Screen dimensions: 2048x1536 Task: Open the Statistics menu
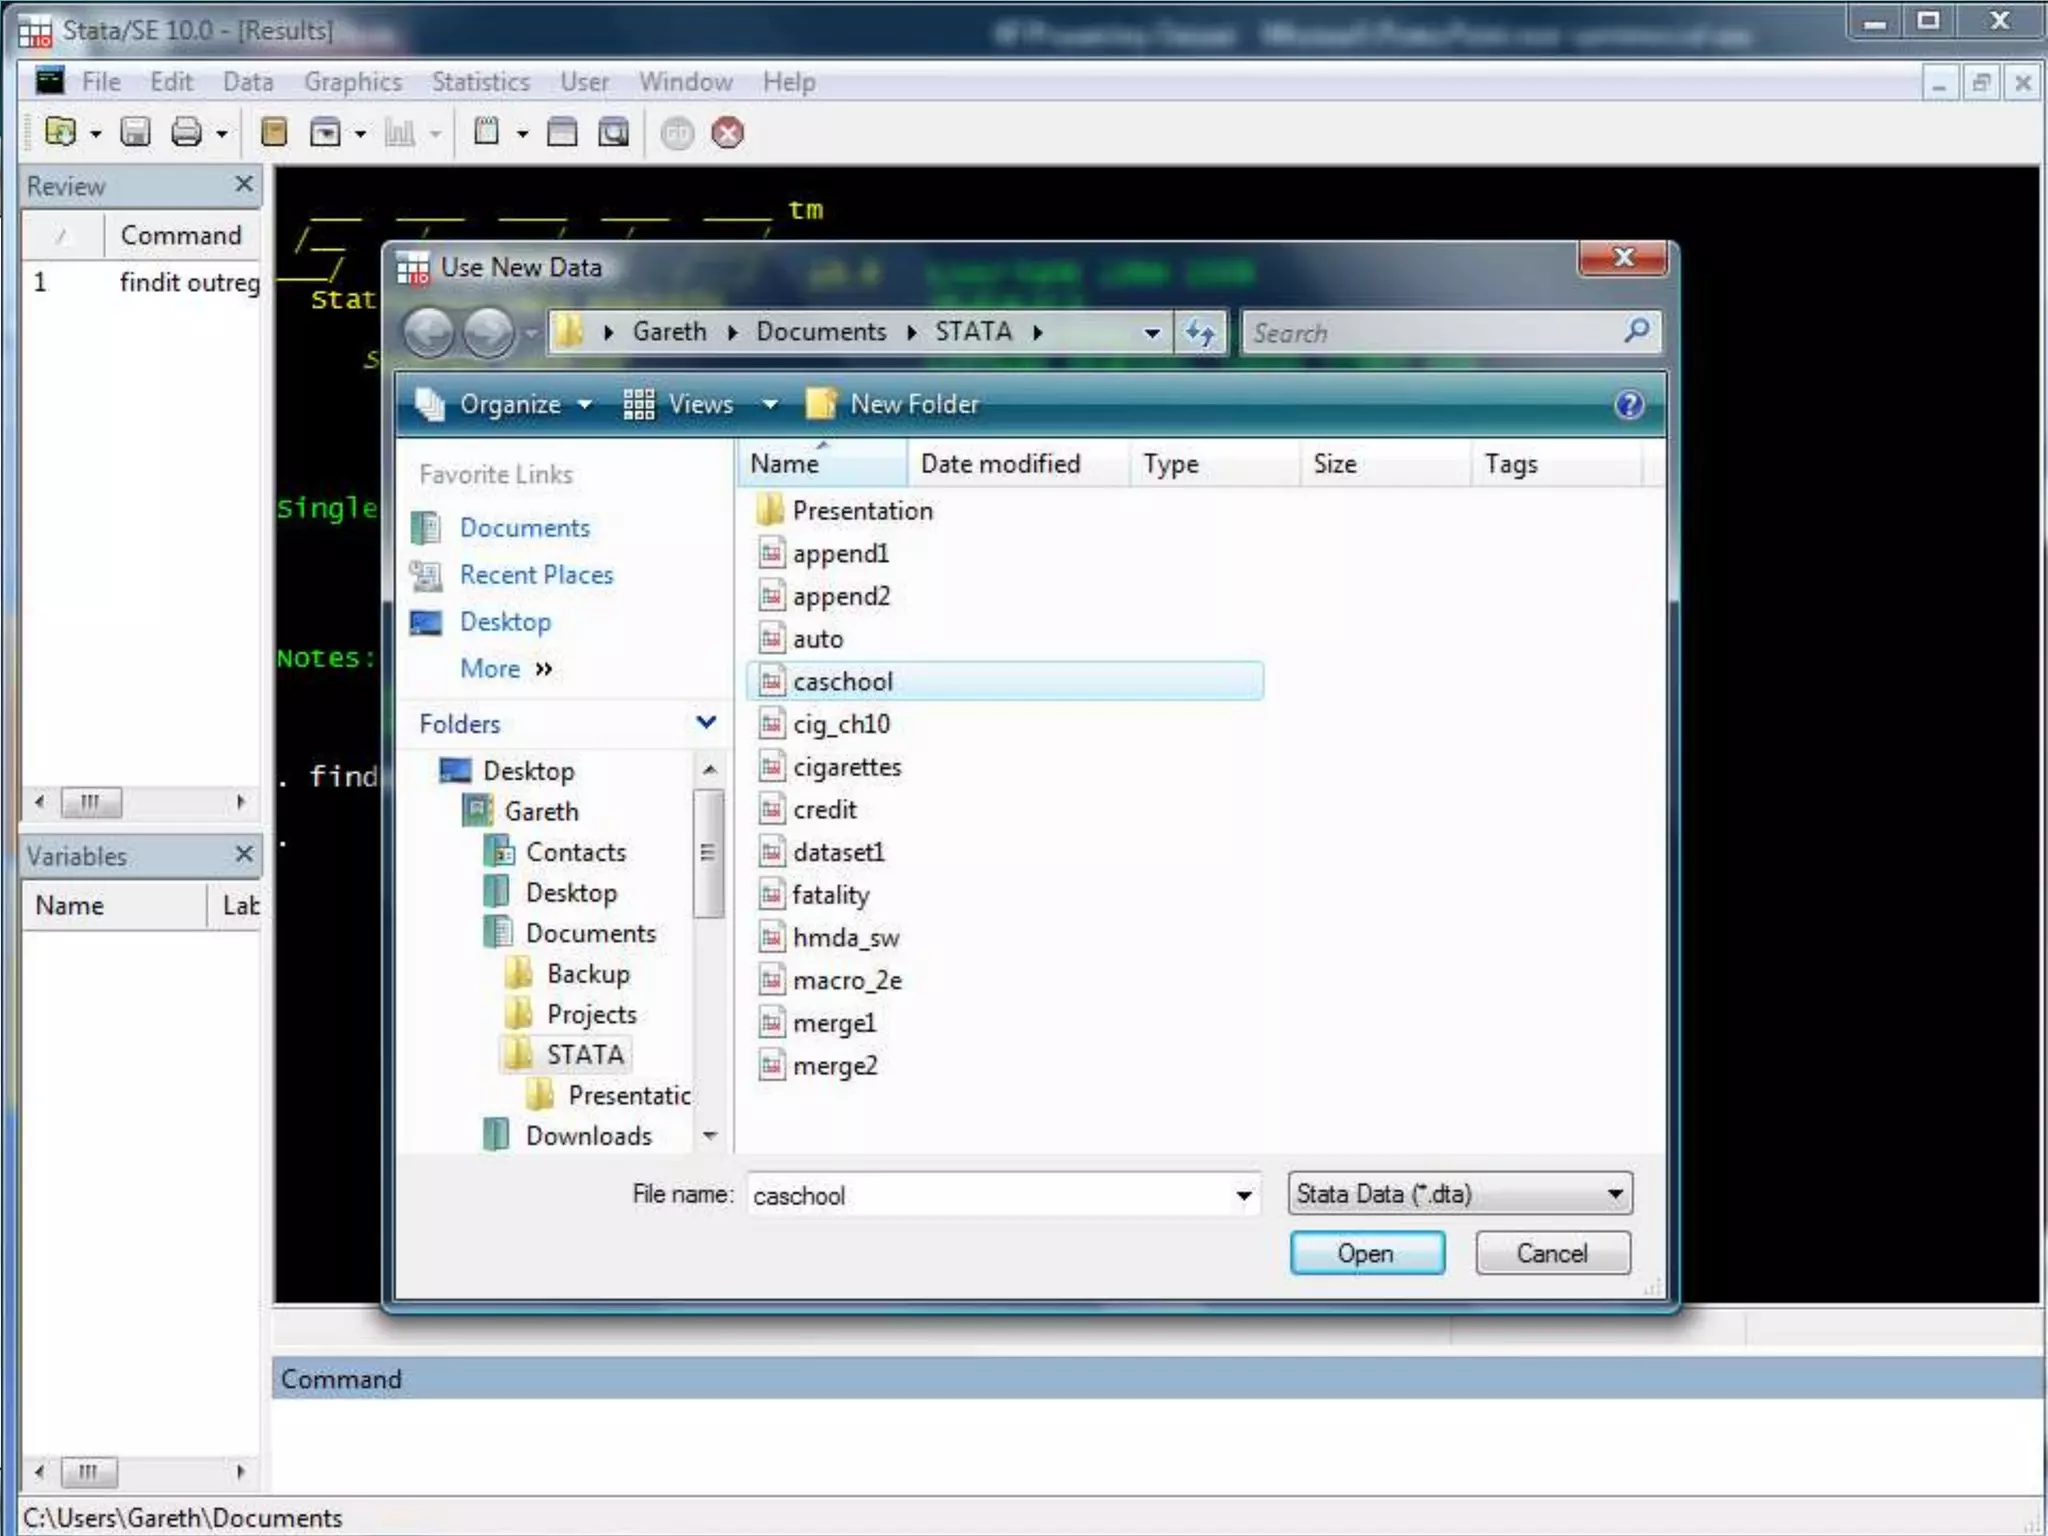click(x=480, y=82)
